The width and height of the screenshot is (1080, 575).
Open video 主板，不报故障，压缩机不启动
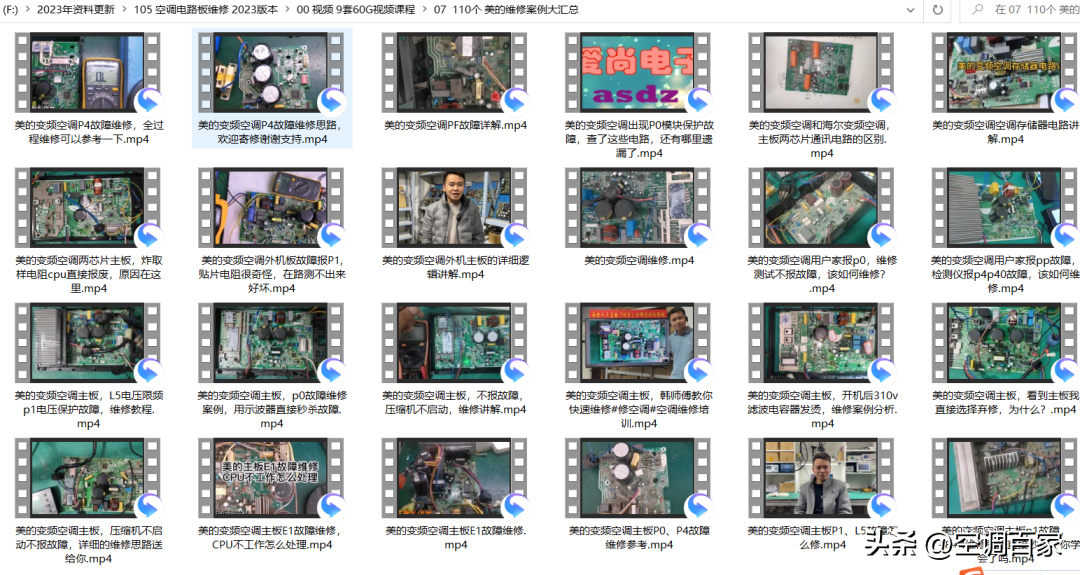(455, 343)
